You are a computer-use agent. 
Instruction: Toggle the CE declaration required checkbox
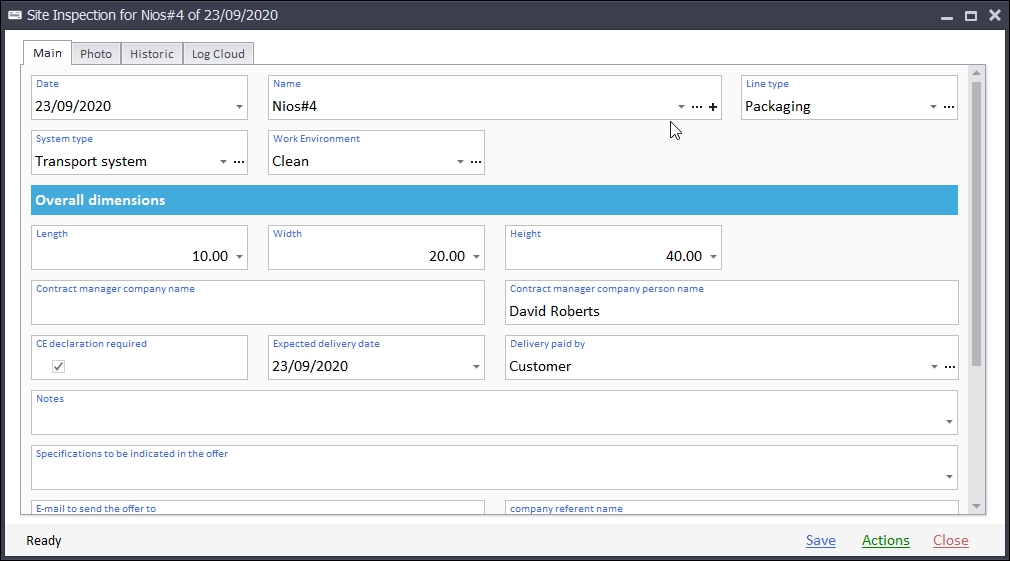(x=59, y=367)
